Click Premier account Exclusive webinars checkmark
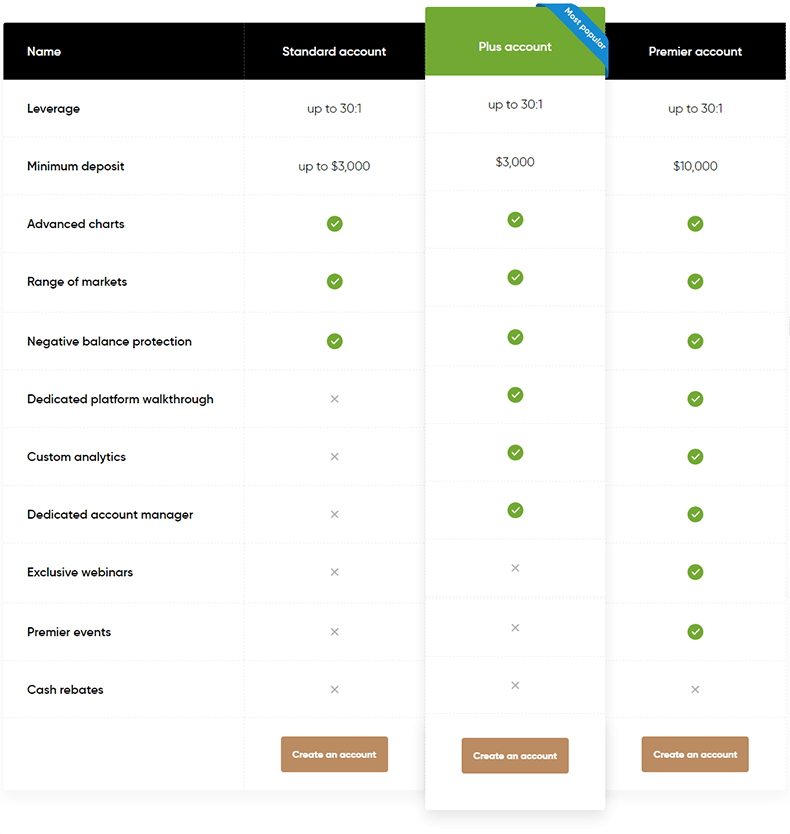 point(695,572)
